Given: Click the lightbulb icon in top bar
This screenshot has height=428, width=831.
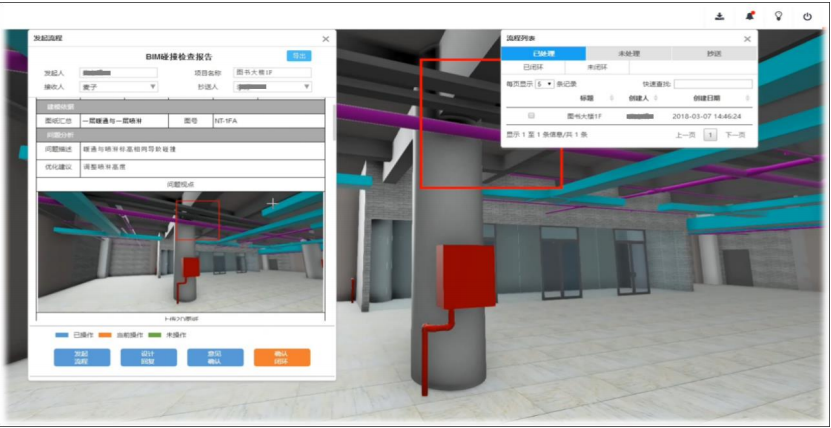Looking at the screenshot, I should pos(779,16).
